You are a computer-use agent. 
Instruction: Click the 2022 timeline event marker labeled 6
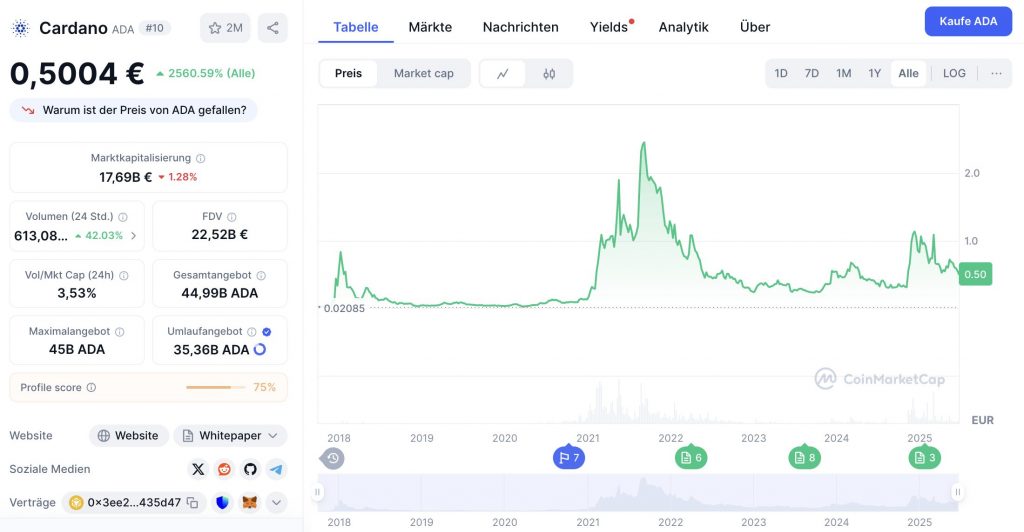tap(690, 458)
